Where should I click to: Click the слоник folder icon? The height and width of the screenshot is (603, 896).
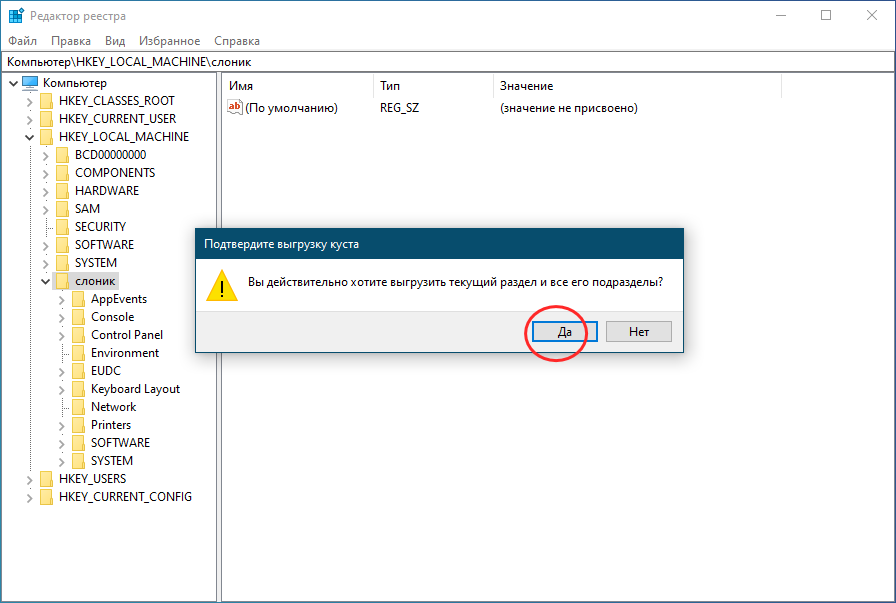pyautogui.click(x=63, y=281)
